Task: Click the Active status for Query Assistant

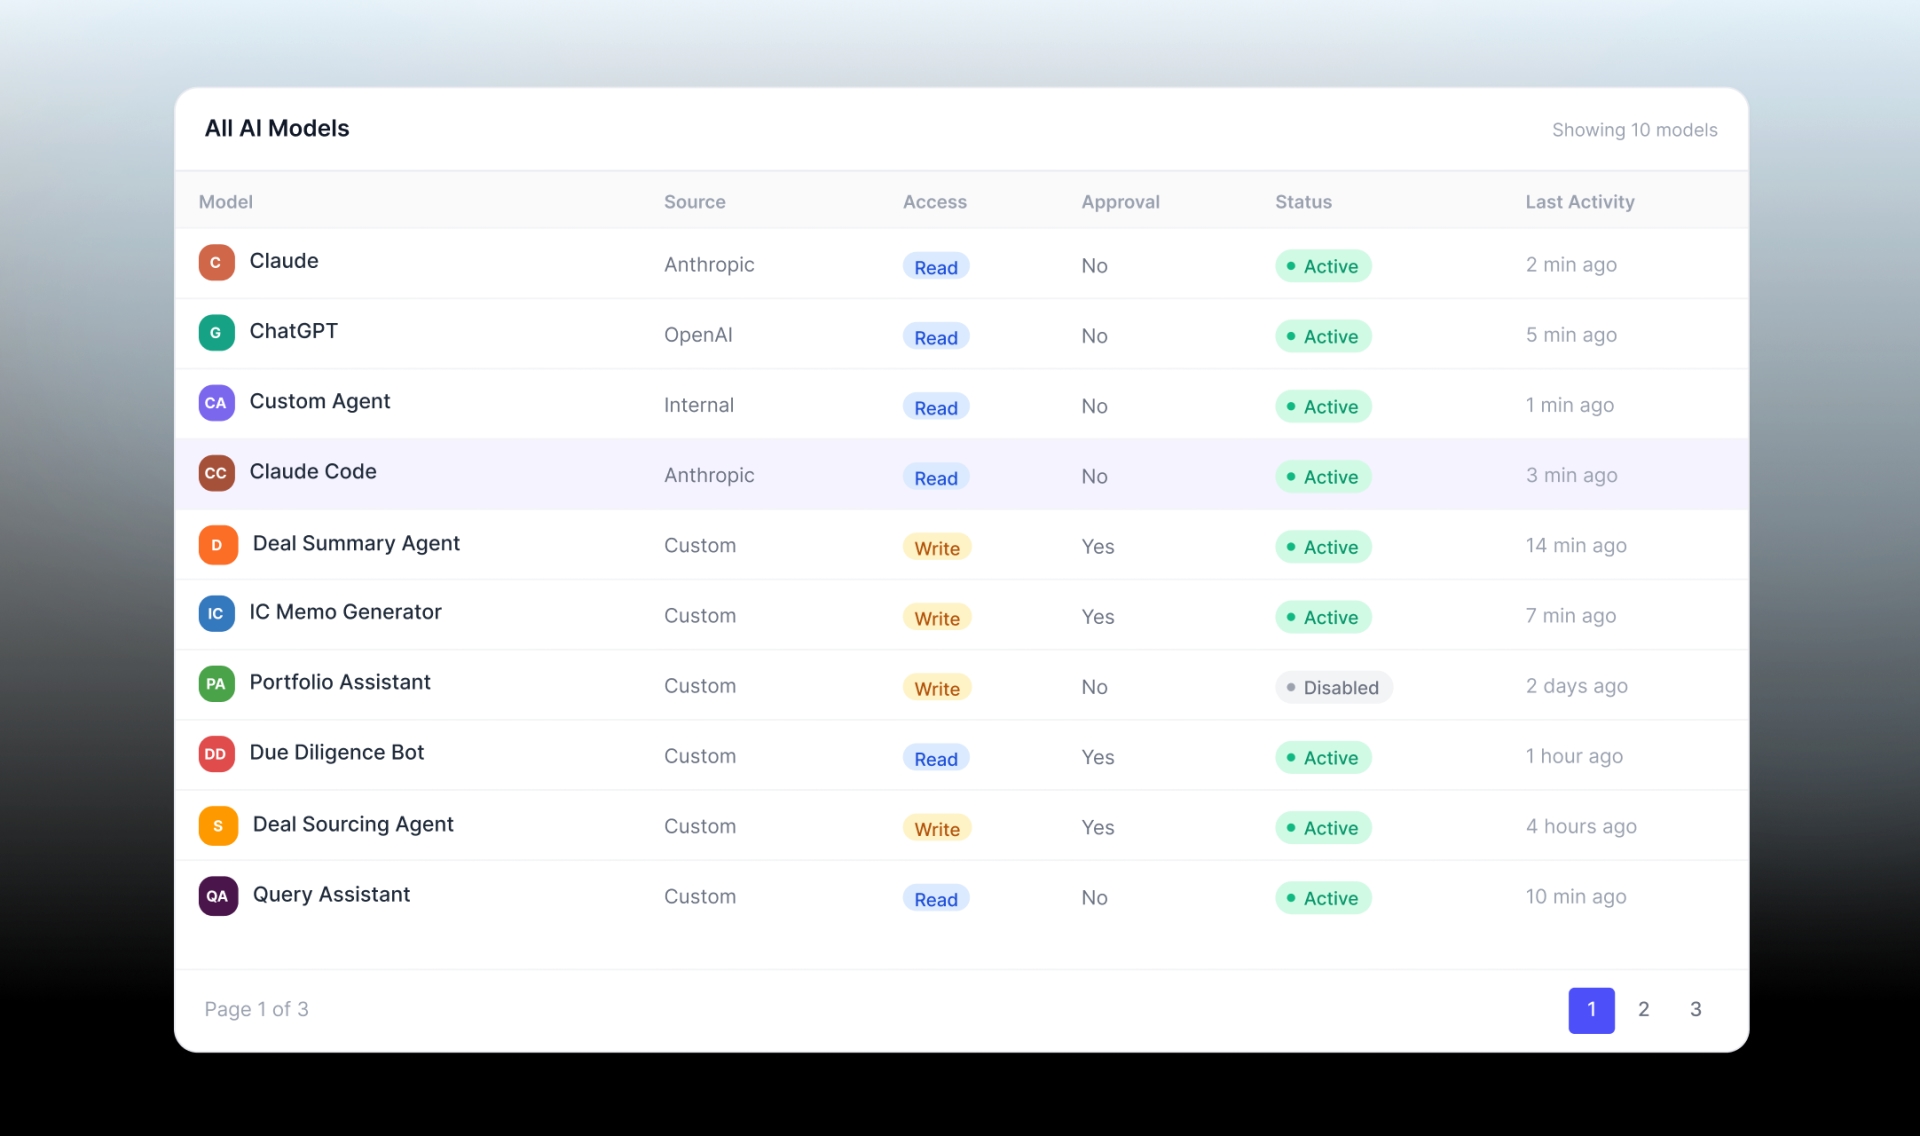Action: [1322, 898]
